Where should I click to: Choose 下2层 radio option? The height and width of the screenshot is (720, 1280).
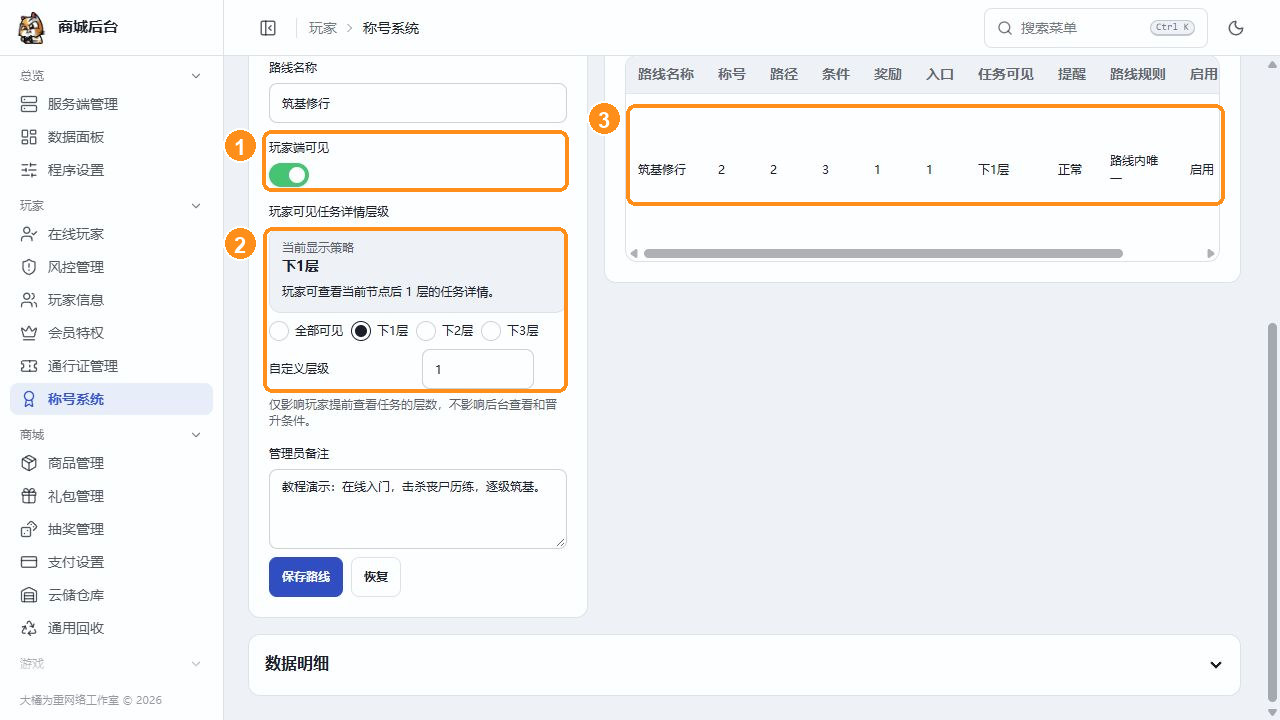coord(426,330)
